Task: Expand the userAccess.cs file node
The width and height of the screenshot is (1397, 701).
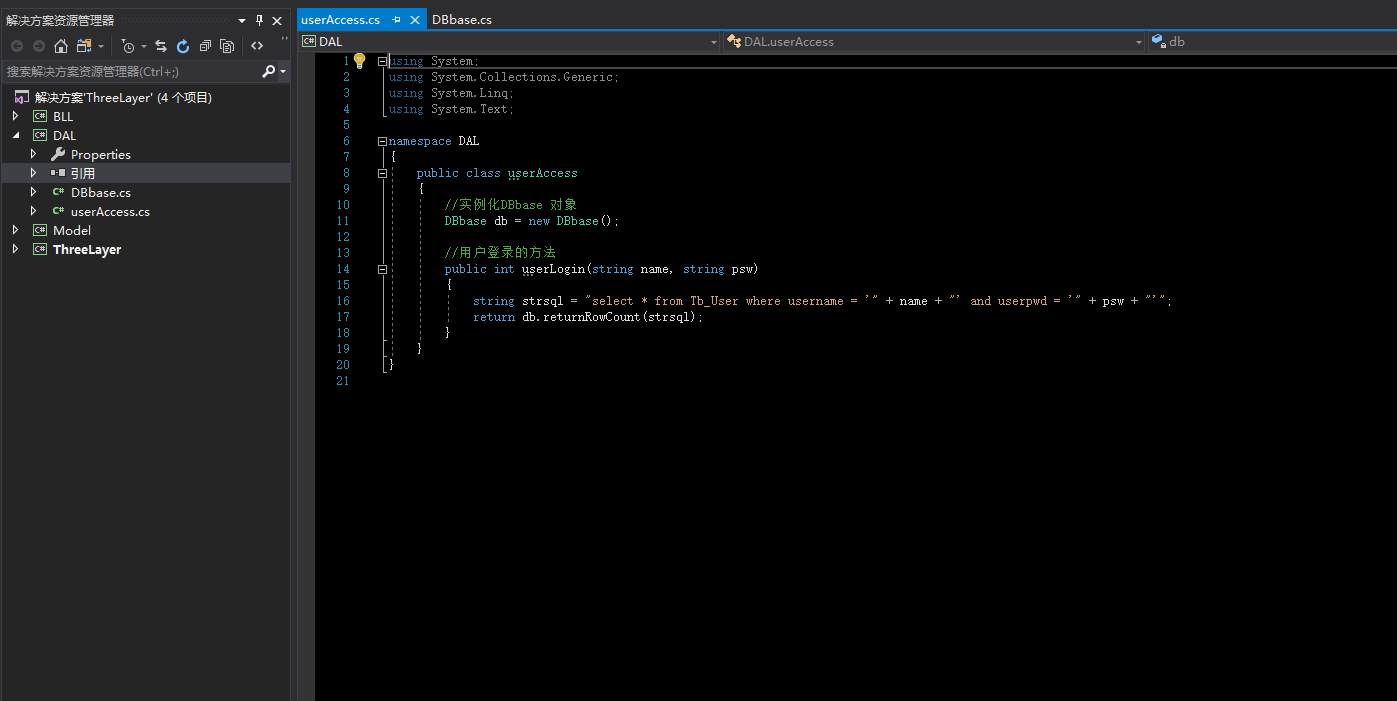Action: tap(33, 212)
